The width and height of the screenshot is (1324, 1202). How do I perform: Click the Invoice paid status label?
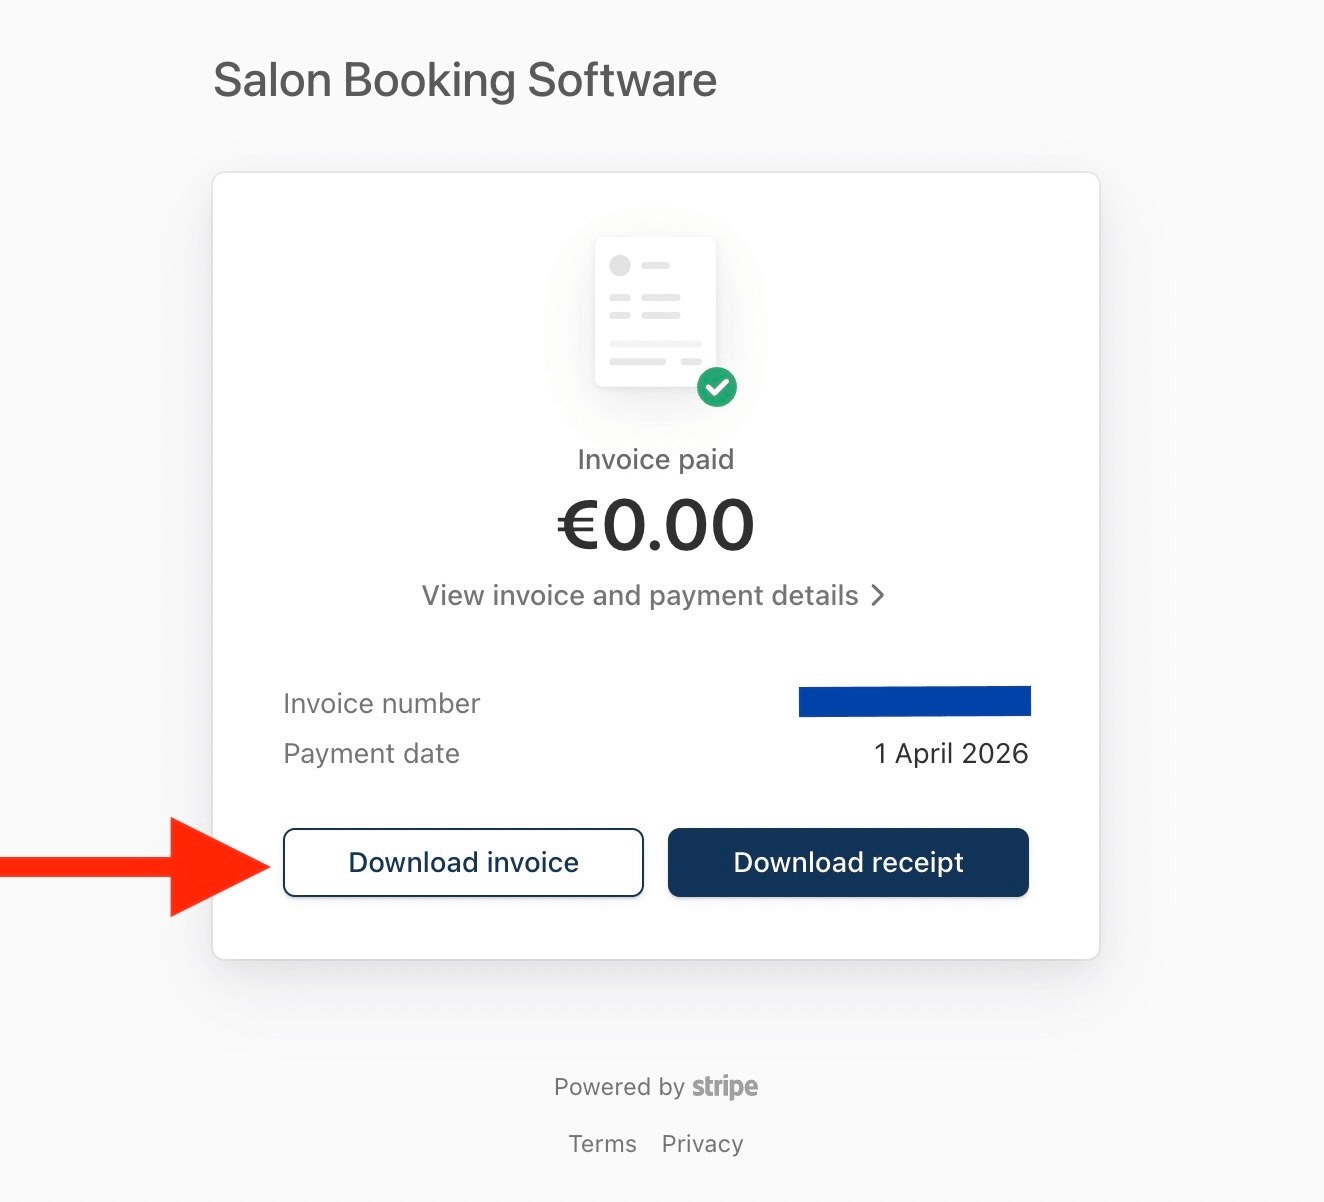point(655,459)
